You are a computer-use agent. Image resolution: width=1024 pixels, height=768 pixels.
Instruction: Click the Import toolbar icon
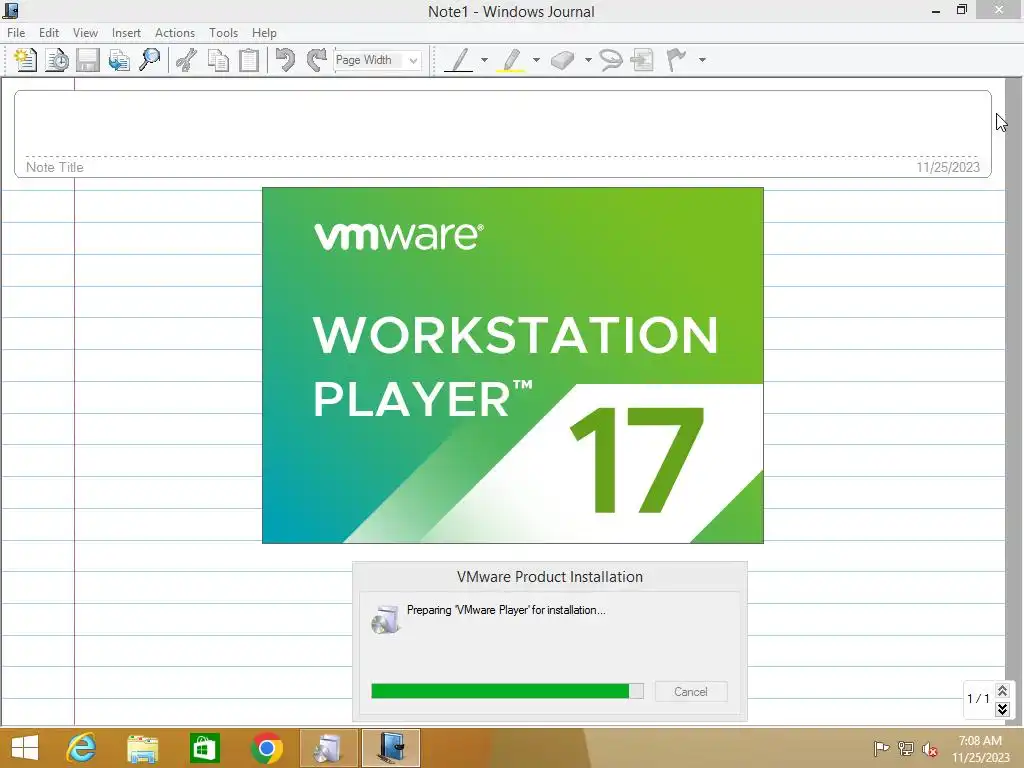click(x=119, y=60)
